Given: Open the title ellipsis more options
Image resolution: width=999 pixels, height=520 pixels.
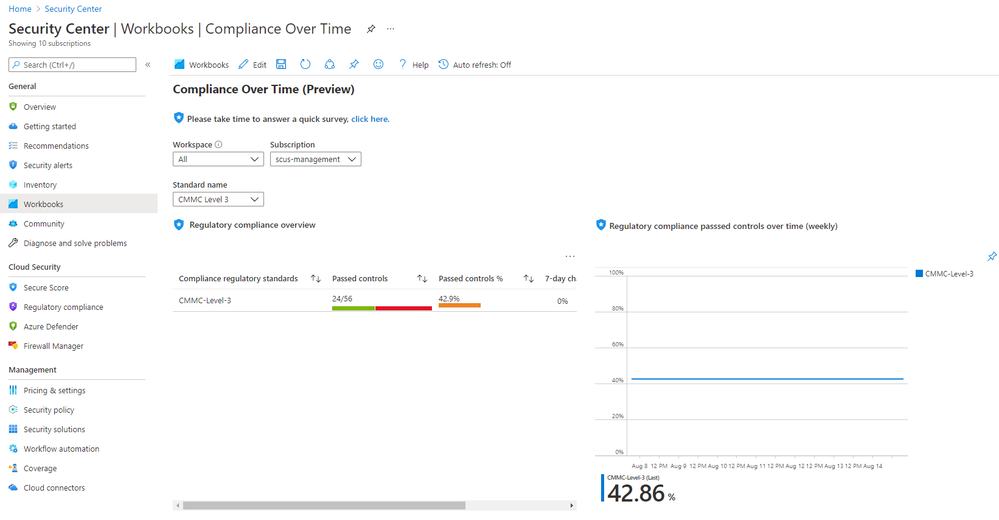Looking at the screenshot, I should click(x=391, y=29).
